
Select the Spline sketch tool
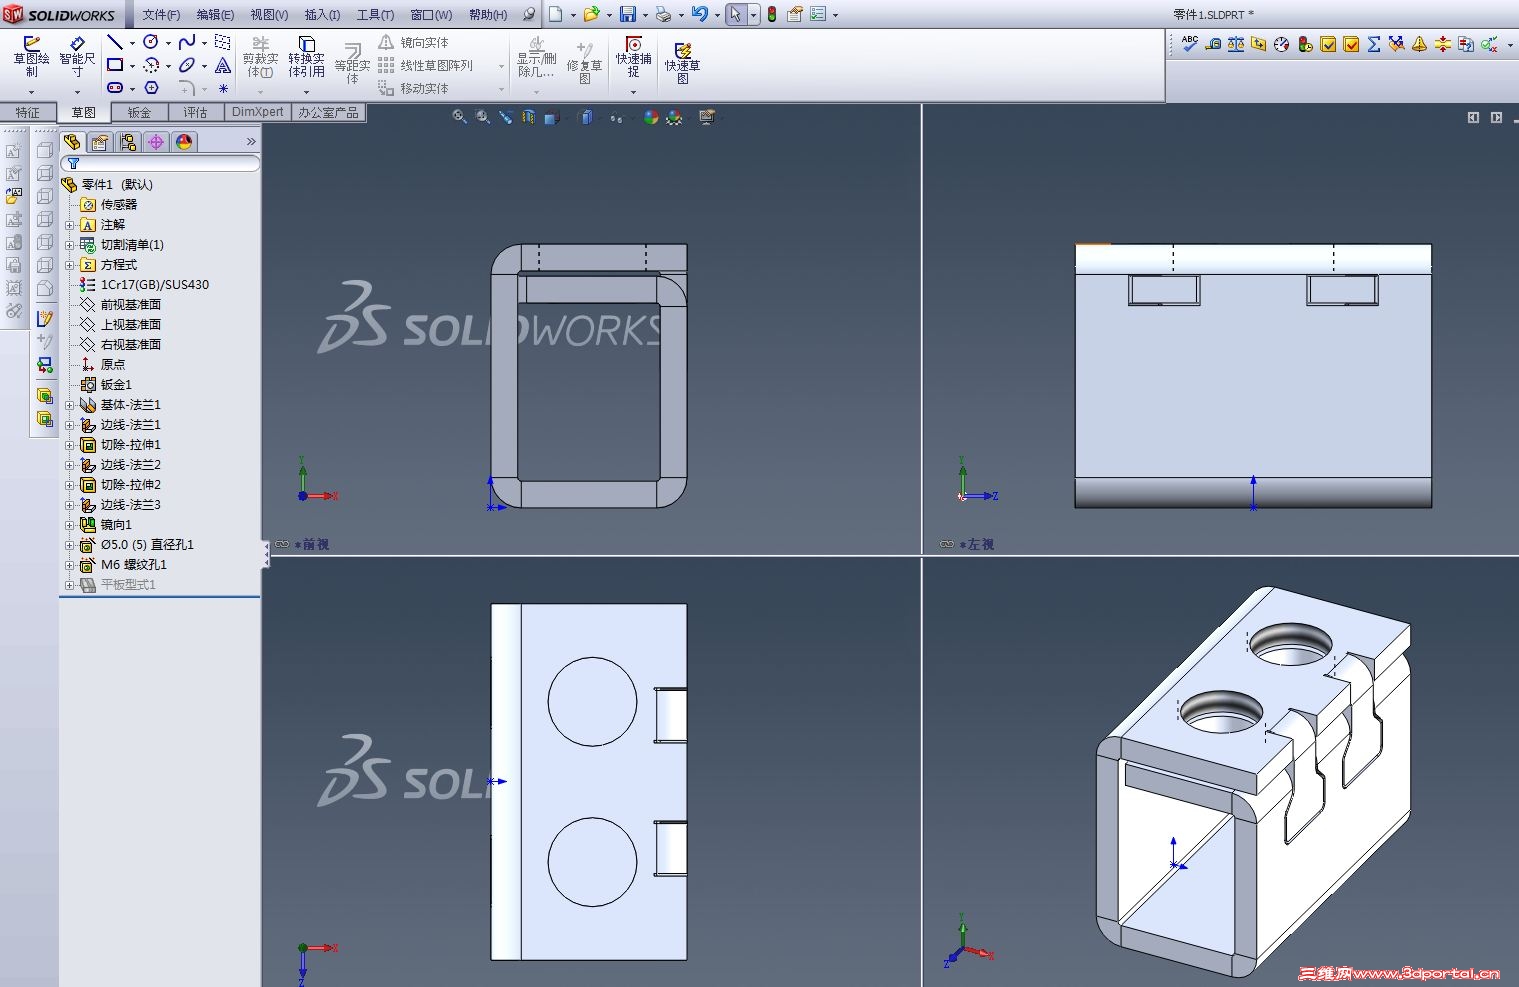(187, 42)
